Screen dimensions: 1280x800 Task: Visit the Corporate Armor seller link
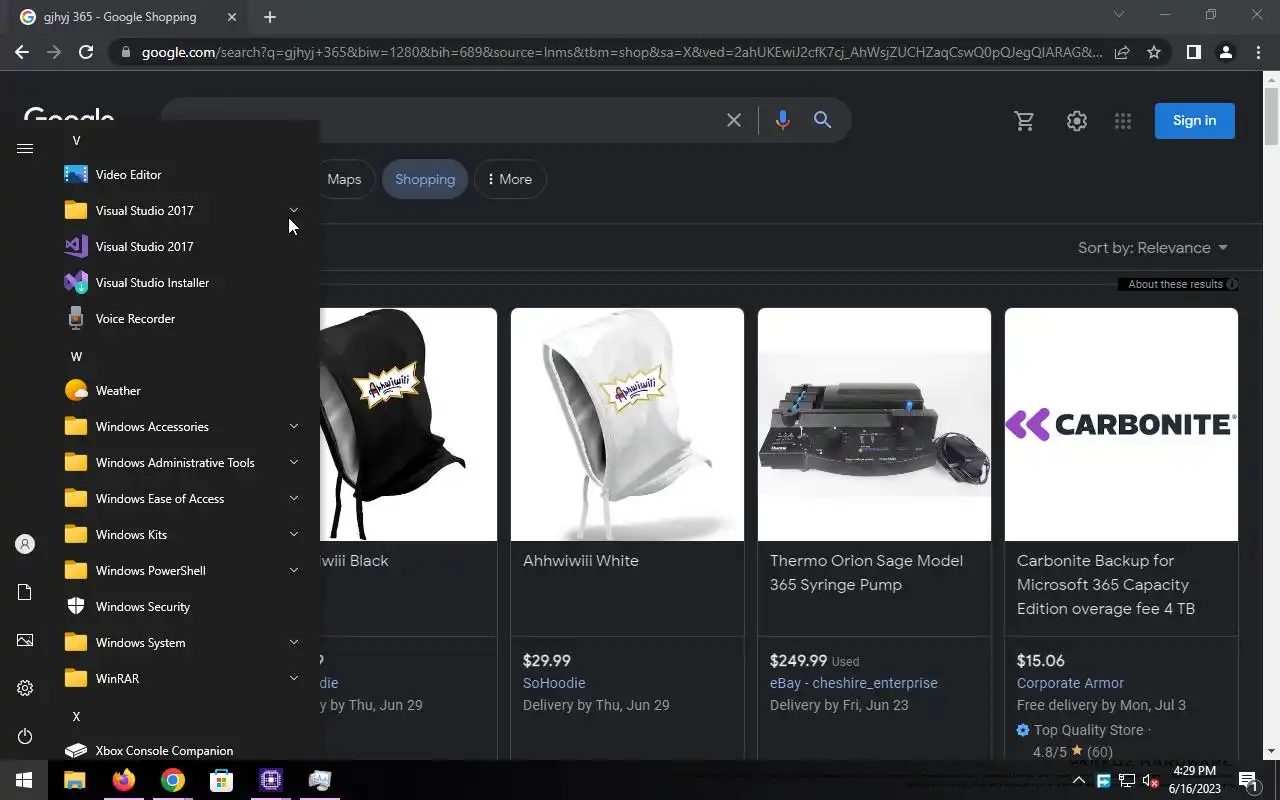tap(1070, 683)
